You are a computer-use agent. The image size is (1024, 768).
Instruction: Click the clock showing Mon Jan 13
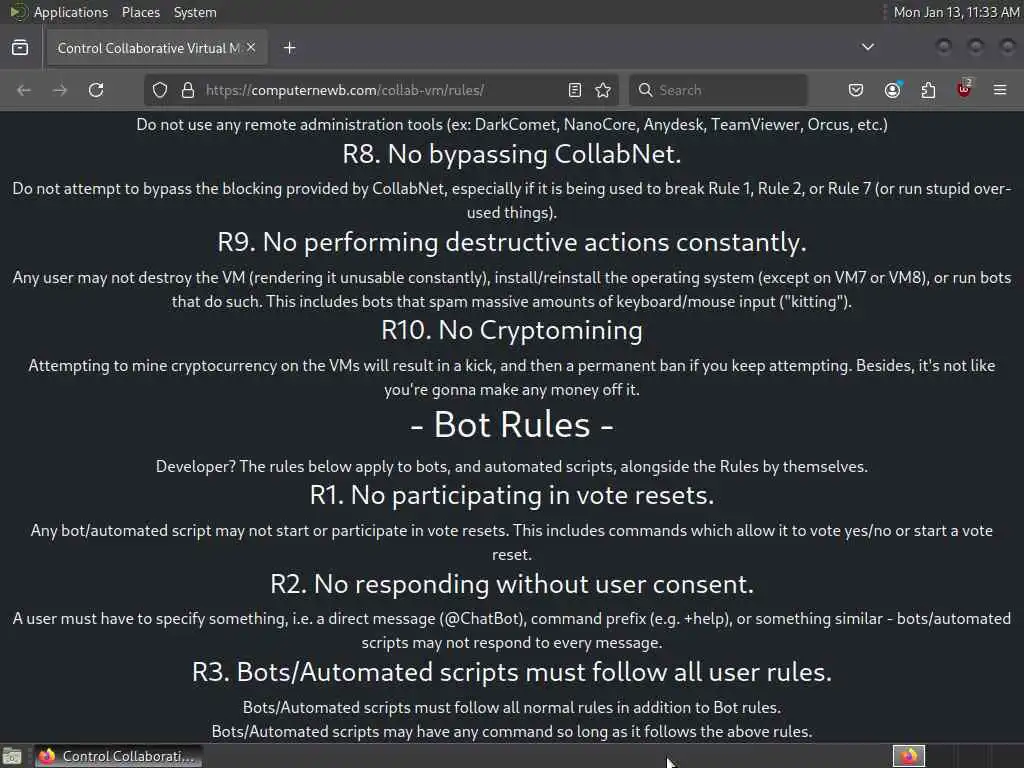coord(956,12)
